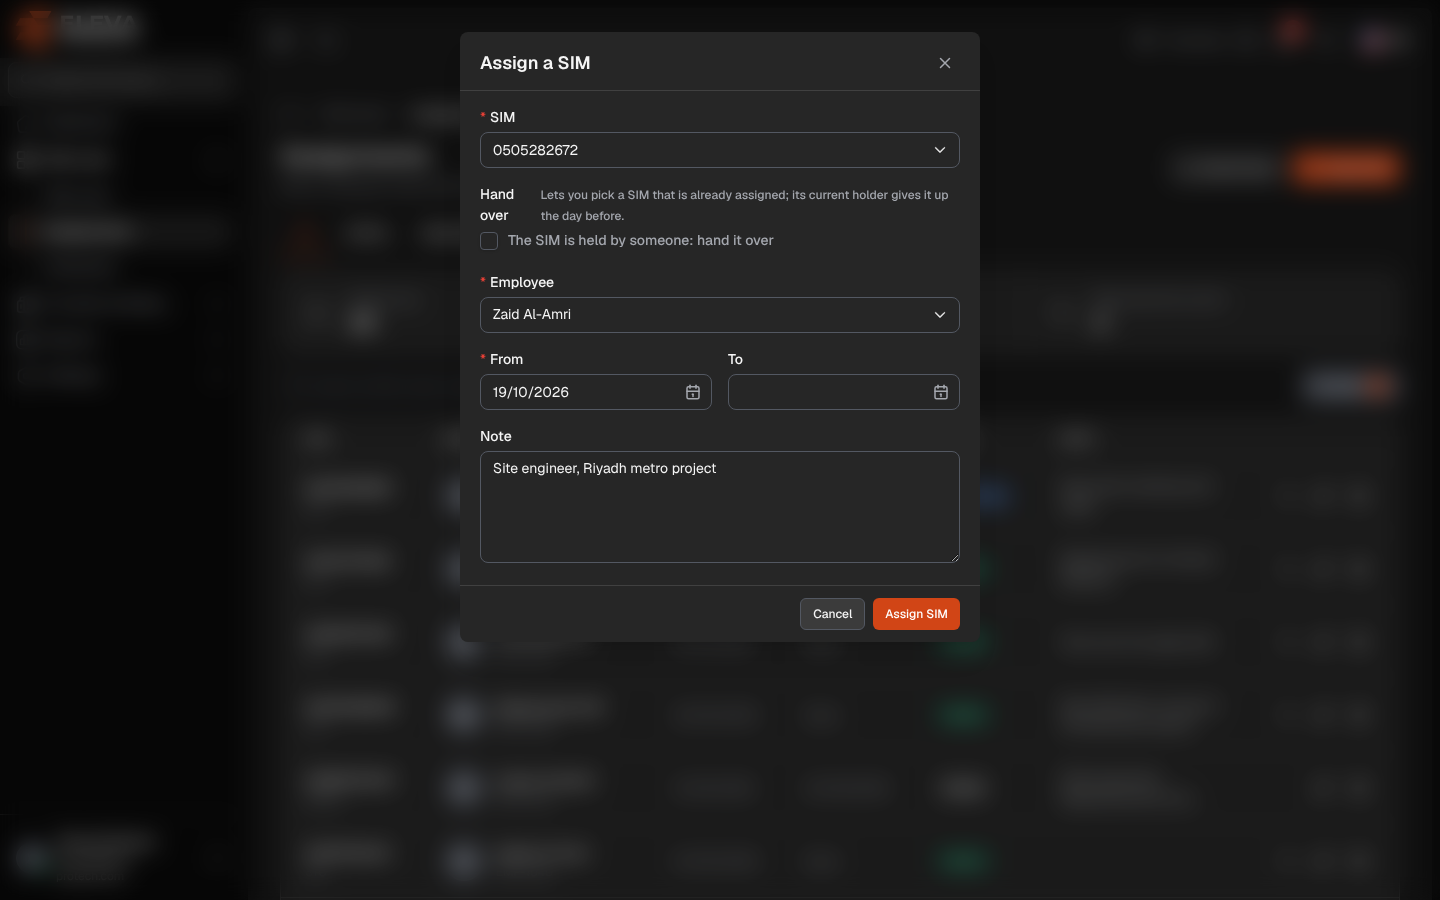Click the Employee dropdown chevron arrow
Image resolution: width=1440 pixels, height=900 pixels.
[x=940, y=315]
